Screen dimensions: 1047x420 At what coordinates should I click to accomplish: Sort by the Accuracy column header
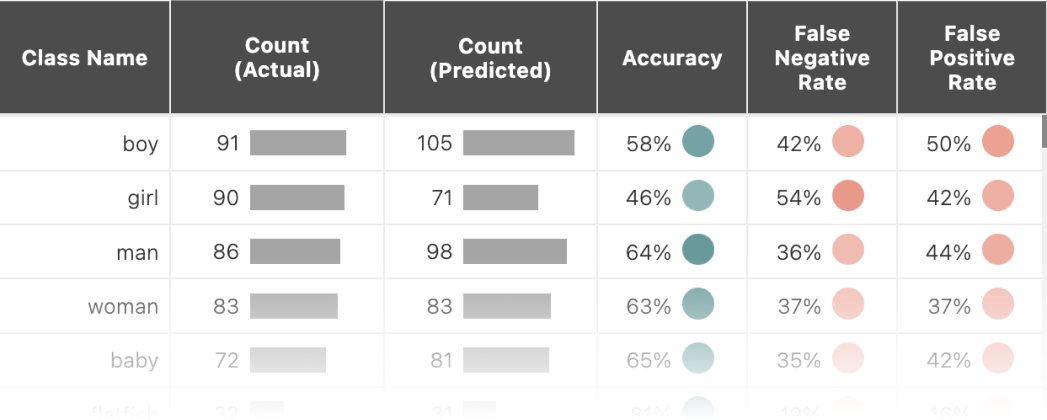click(672, 58)
